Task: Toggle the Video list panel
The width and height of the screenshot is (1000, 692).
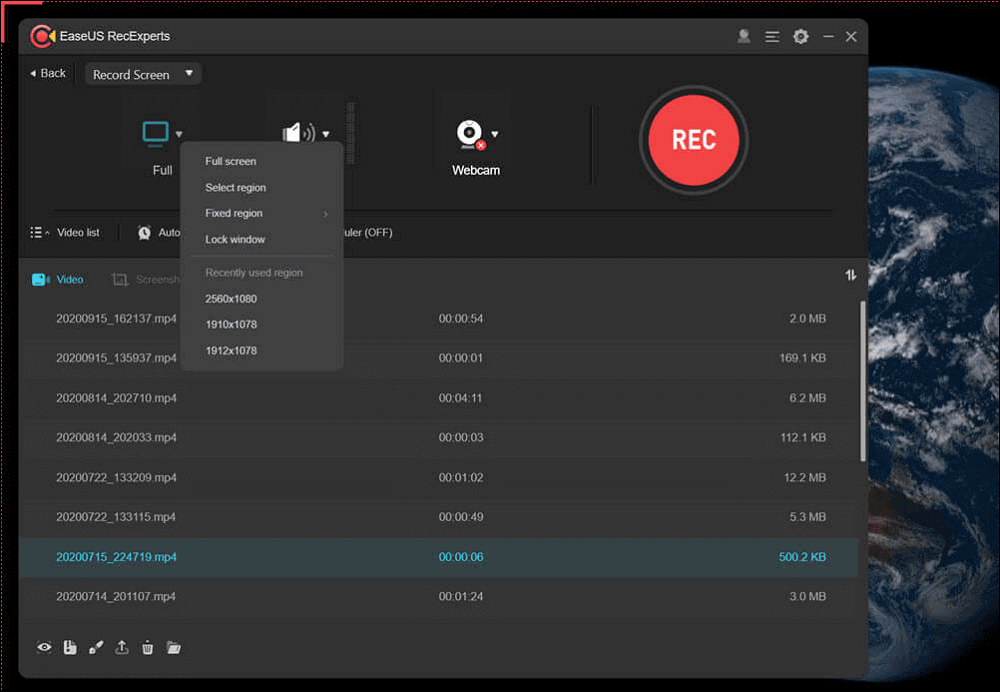Action: [64, 233]
